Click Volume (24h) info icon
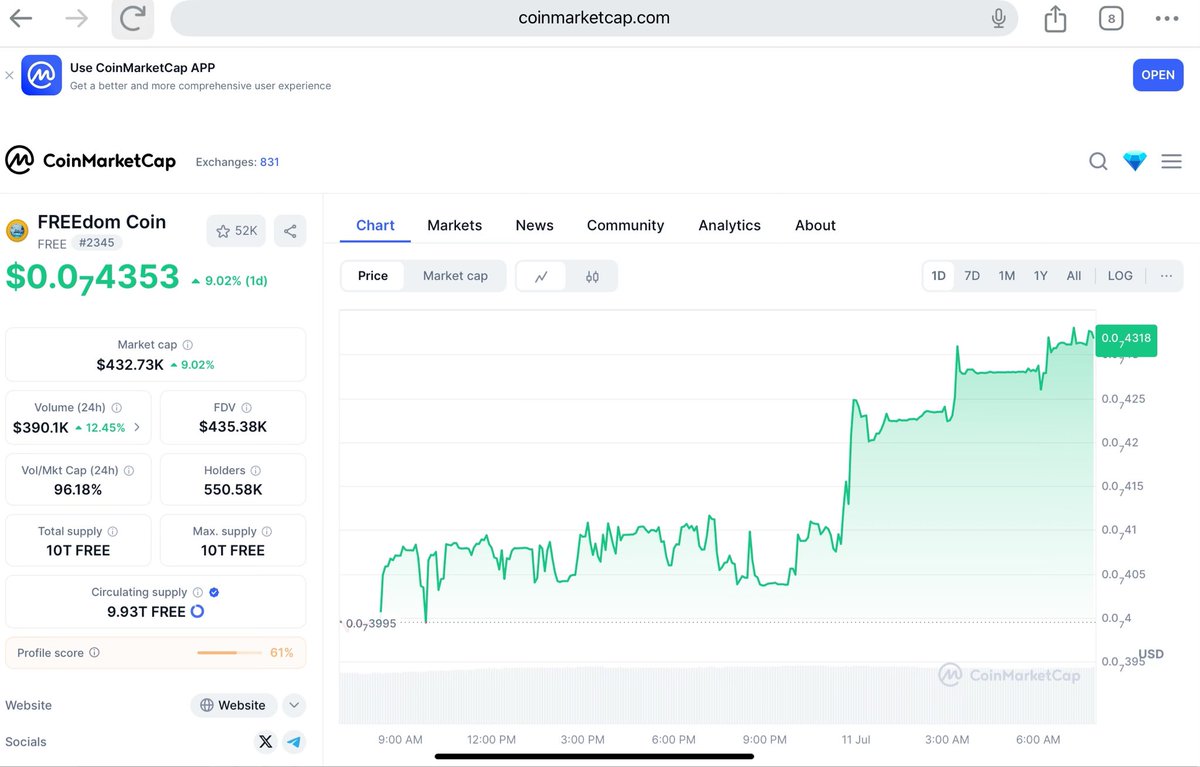Image resolution: width=1200 pixels, height=767 pixels. 117,408
